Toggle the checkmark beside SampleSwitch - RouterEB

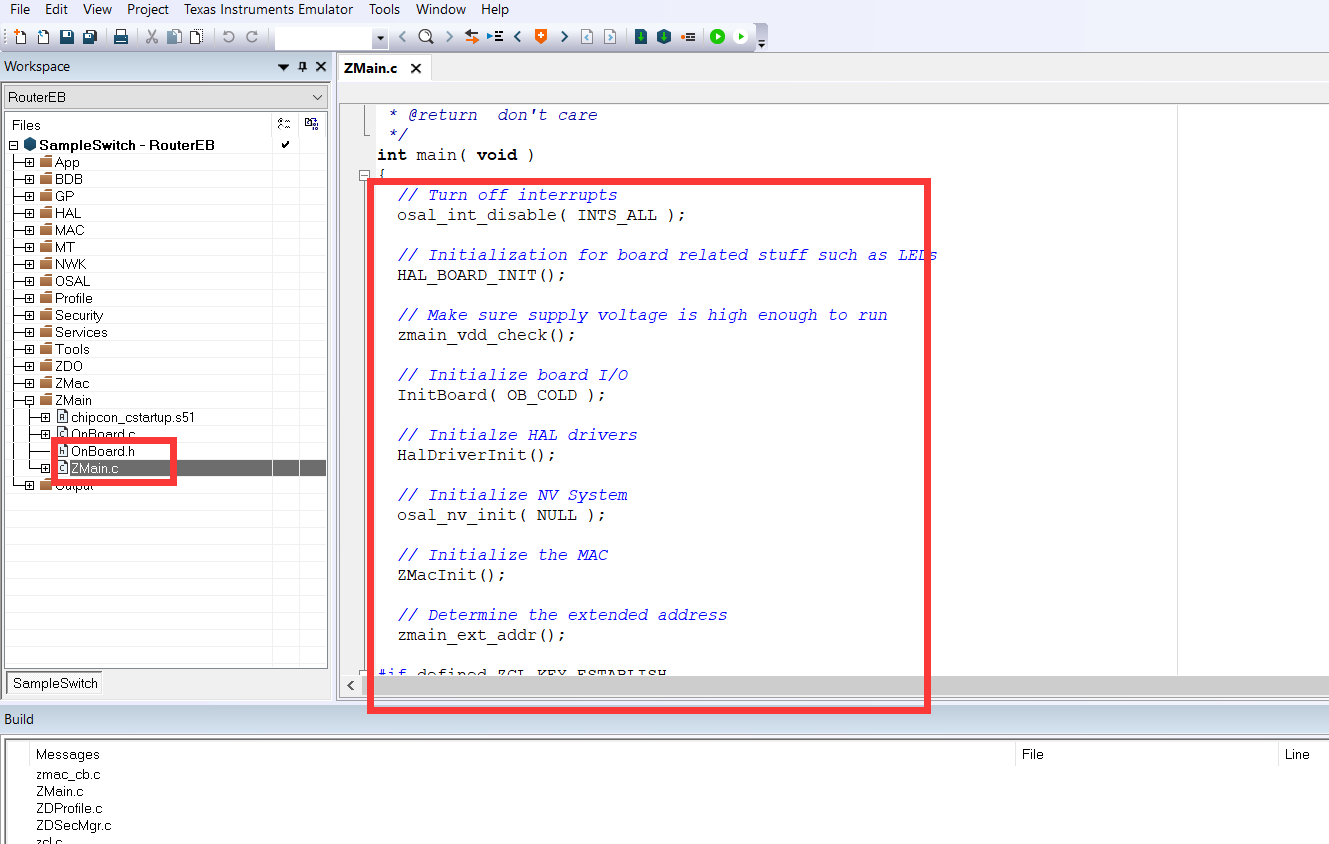pos(285,143)
